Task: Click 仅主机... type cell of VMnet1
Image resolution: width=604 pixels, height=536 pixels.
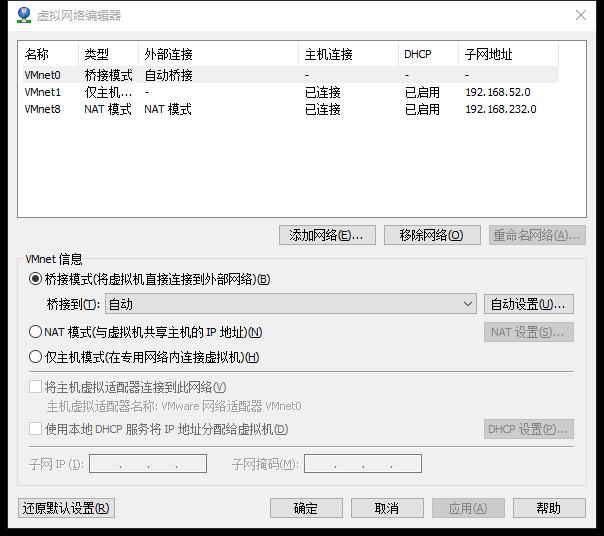Action: pyautogui.click(x=108, y=92)
